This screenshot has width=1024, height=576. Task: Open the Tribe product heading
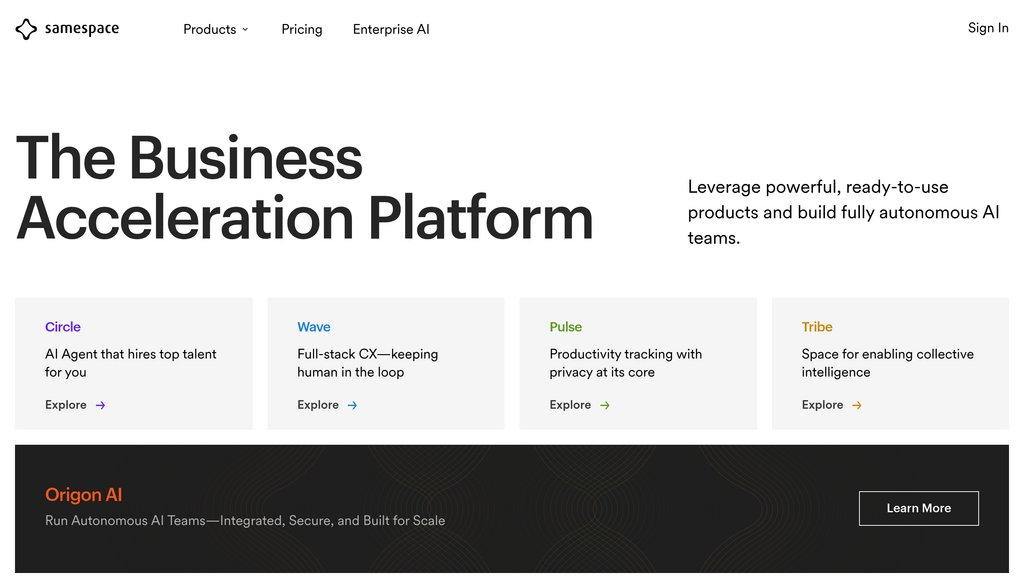click(x=817, y=327)
